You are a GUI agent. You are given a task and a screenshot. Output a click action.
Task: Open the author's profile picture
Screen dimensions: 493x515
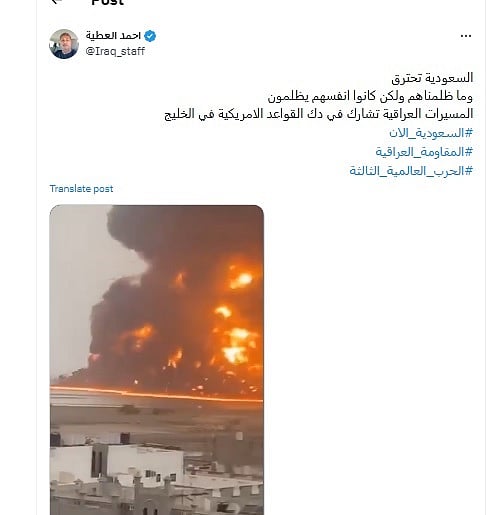[64, 44]
